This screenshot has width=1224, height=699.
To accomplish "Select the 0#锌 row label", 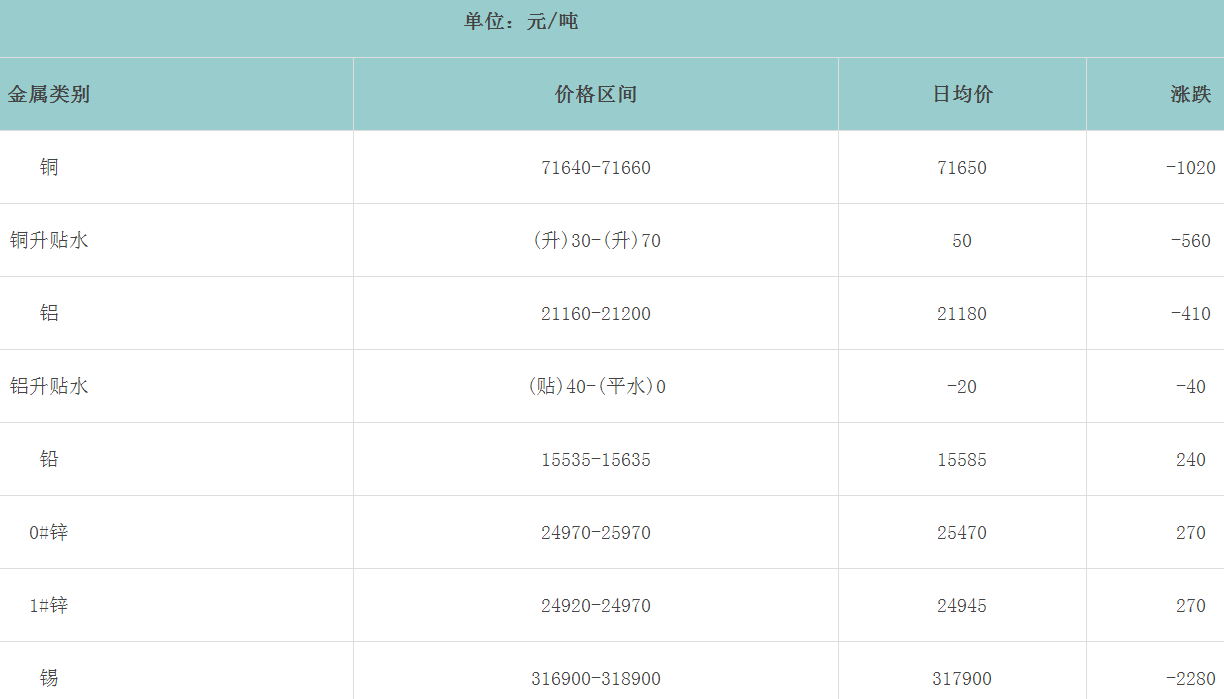I will (x=49, y=533).
